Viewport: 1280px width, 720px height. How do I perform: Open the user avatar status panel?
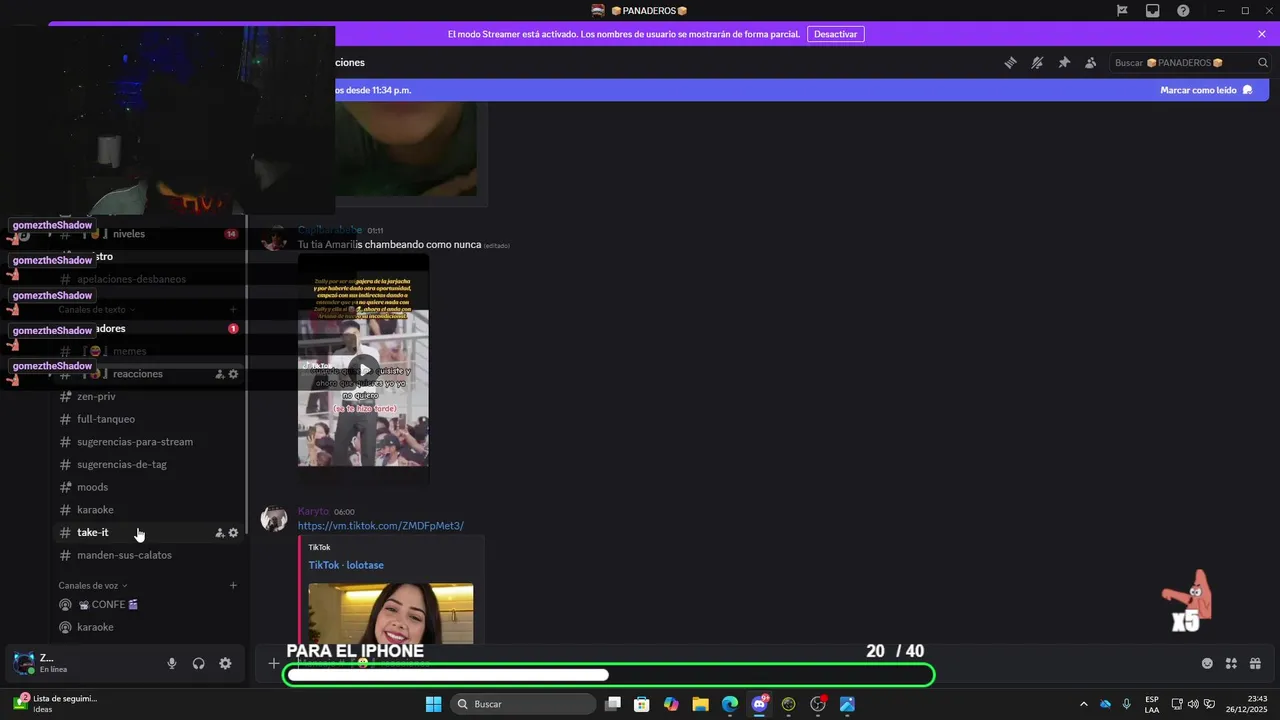click(24, 663)
